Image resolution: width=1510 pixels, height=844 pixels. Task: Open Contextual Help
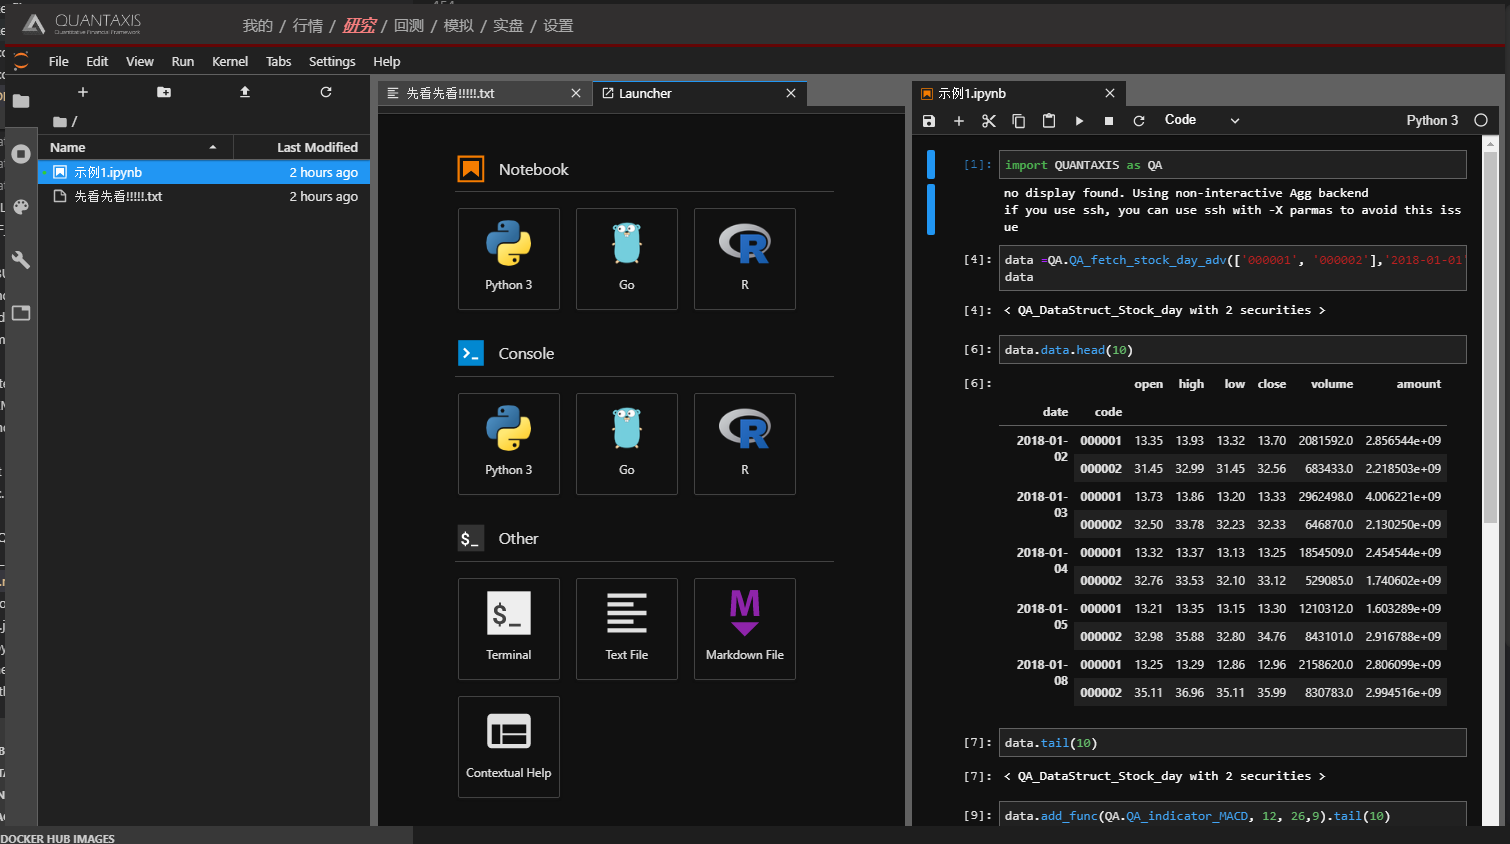click(509, 747)
